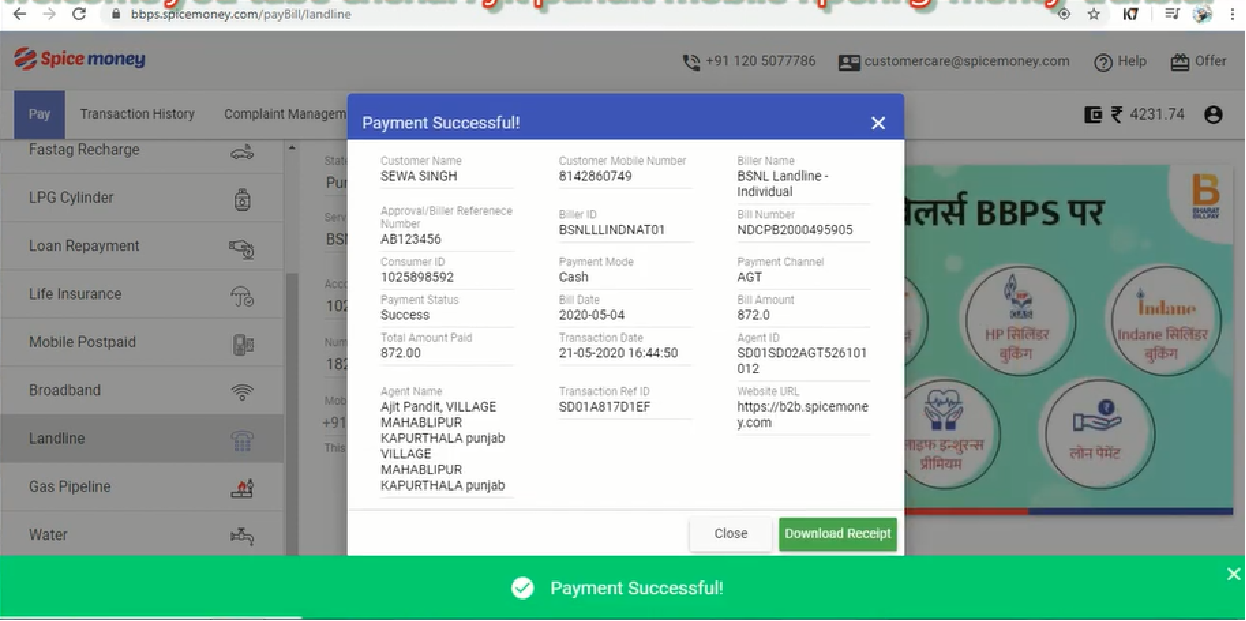The image size is (1246, 621).
Task: Click the Water tap icon
Action: click(242, 535)
